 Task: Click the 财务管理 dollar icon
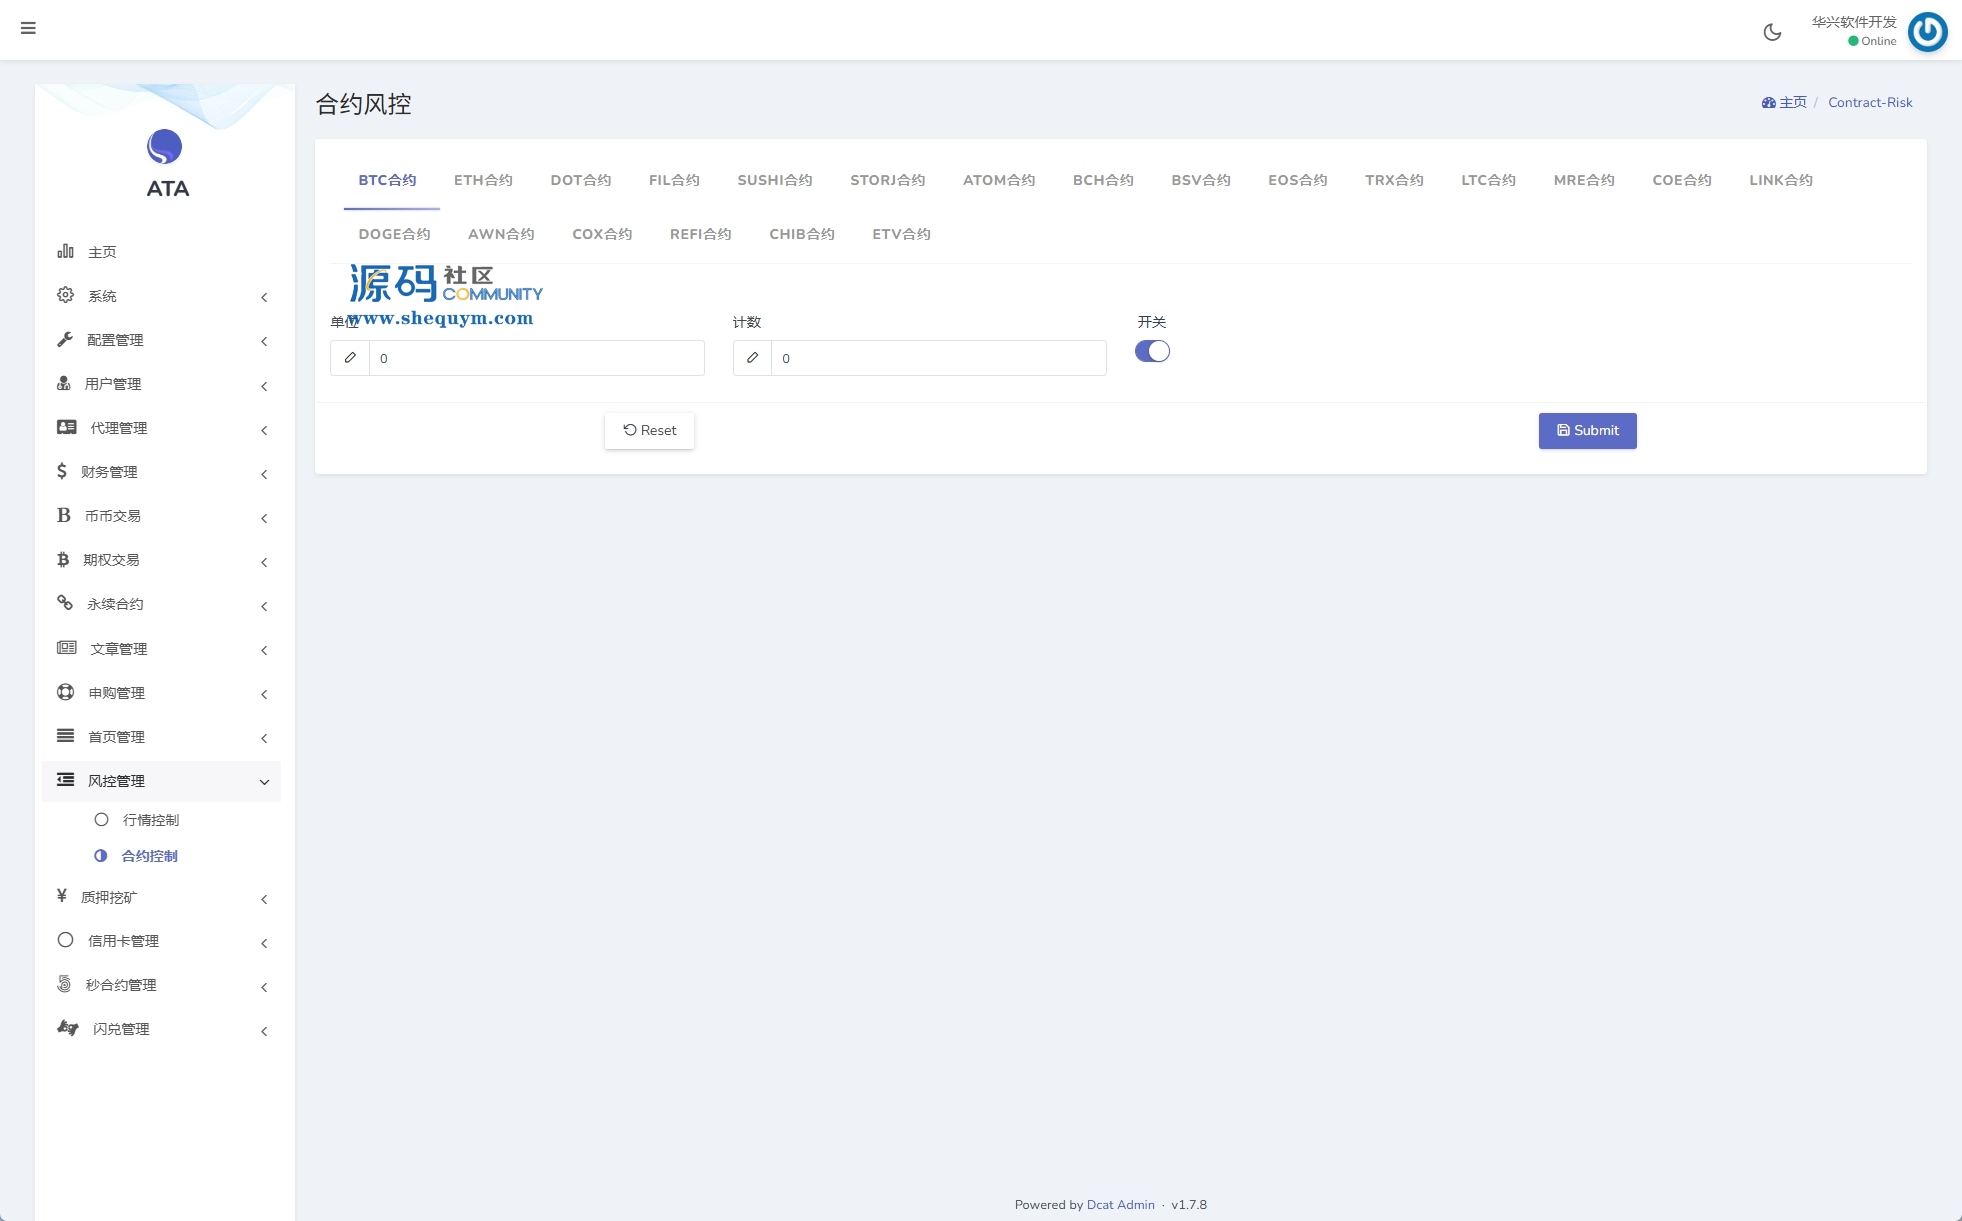coord(62,471)
